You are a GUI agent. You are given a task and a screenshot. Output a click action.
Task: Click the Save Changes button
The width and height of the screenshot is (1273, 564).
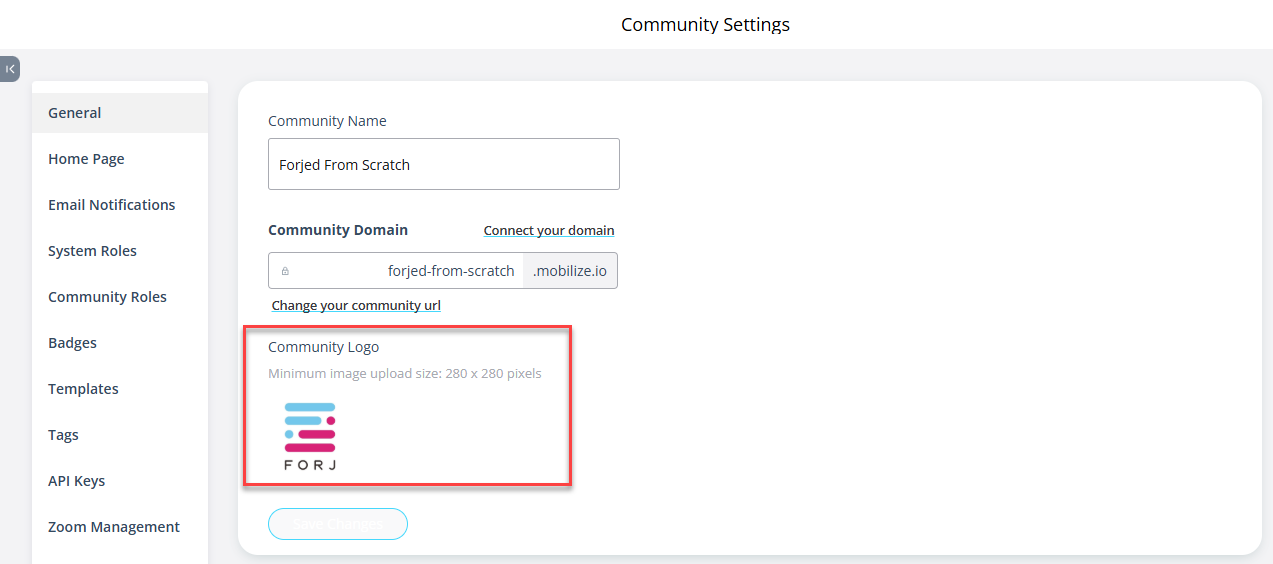(338, 524)
